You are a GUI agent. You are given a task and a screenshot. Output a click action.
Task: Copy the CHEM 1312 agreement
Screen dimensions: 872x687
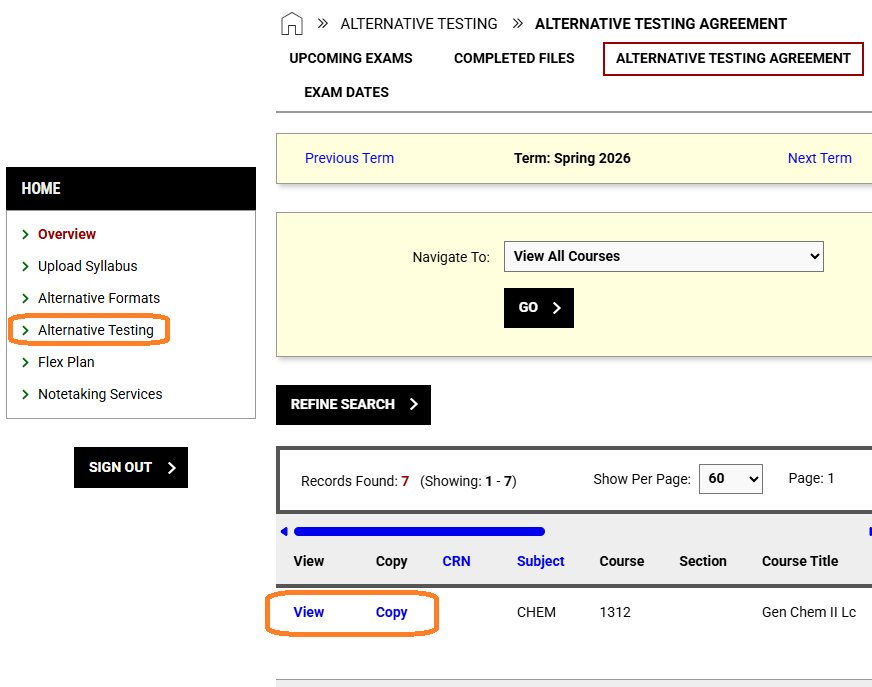392,612
